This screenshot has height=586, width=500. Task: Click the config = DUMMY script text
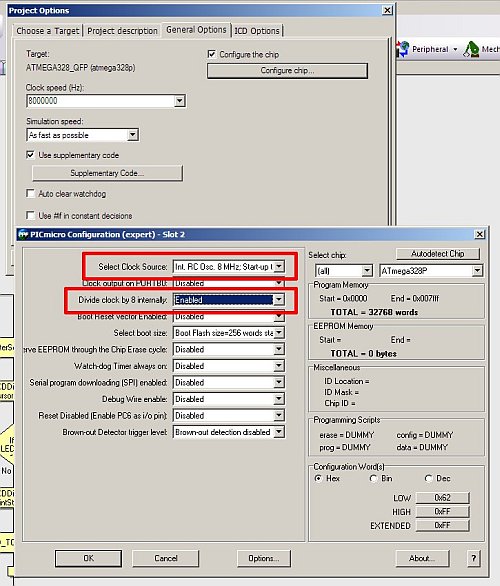tap(425, 435)
